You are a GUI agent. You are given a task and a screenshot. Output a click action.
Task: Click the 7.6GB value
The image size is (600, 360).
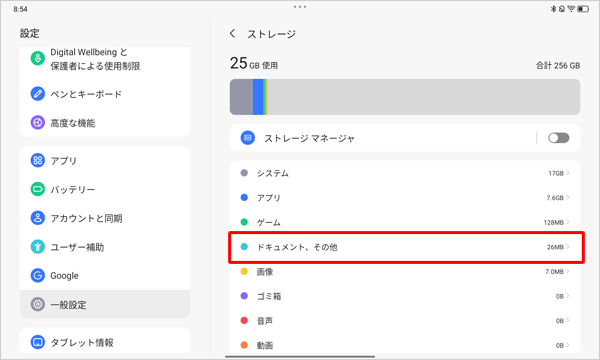tap(555, 198)
